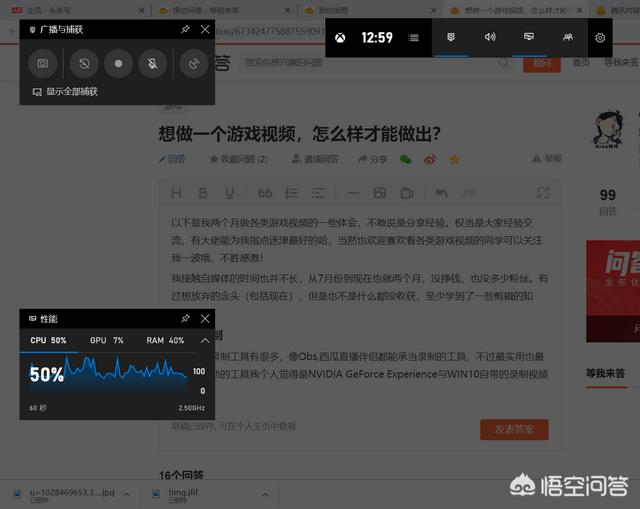Toggle the microphone while recording
Screen dimensions: 640x509
pos(152,63)
